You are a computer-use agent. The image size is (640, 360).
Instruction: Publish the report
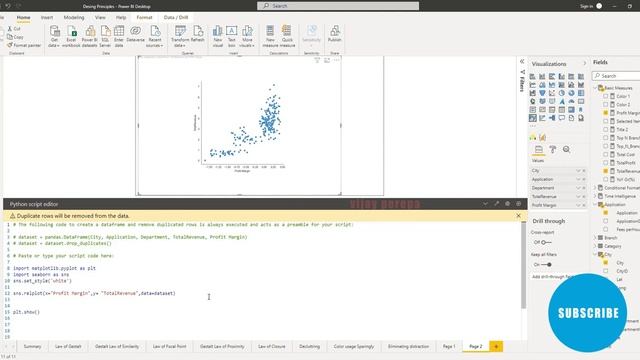334,34
